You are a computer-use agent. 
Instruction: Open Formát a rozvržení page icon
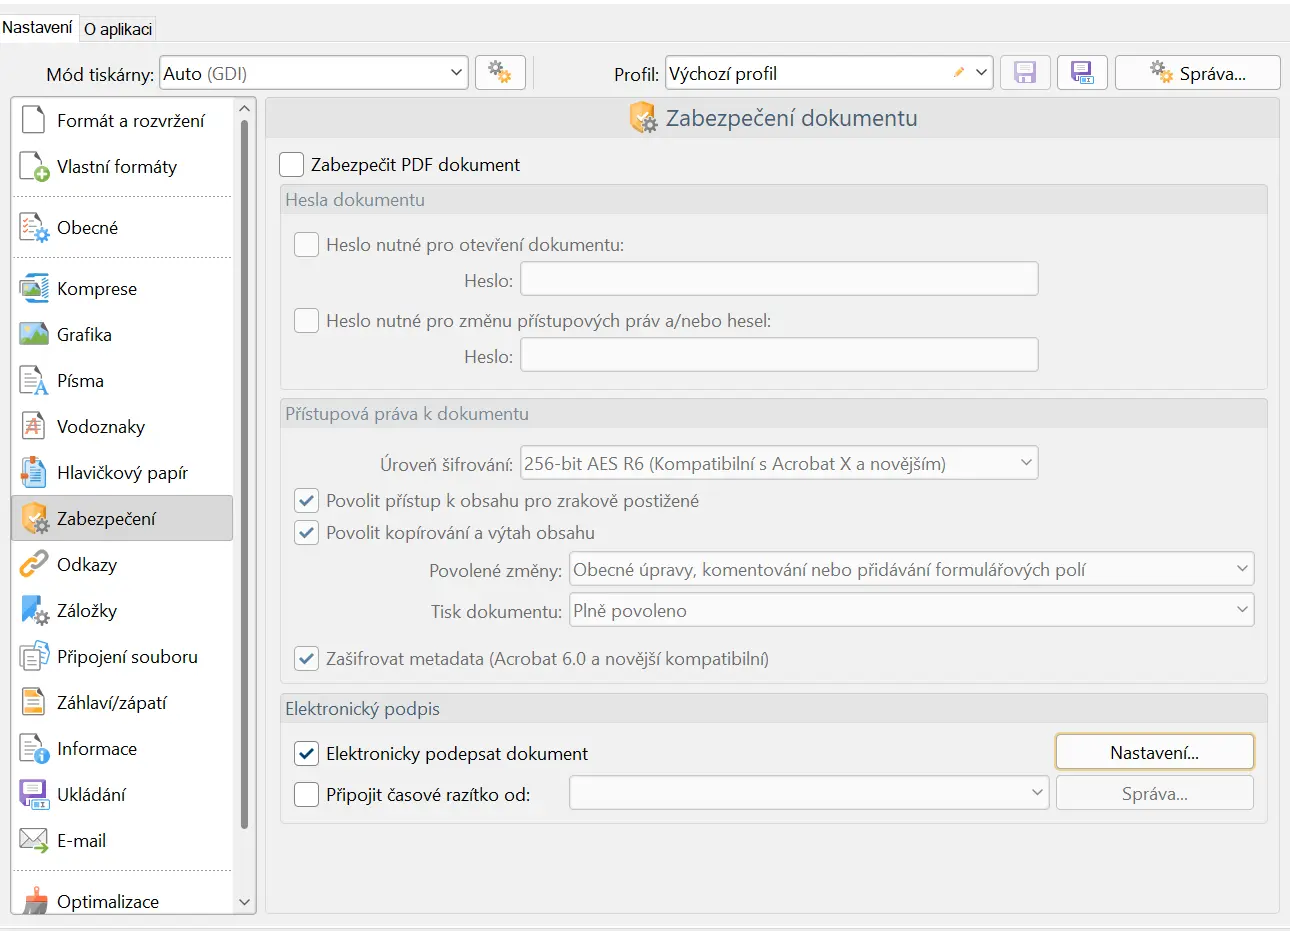pyautogui.click(x=34, y=120)
